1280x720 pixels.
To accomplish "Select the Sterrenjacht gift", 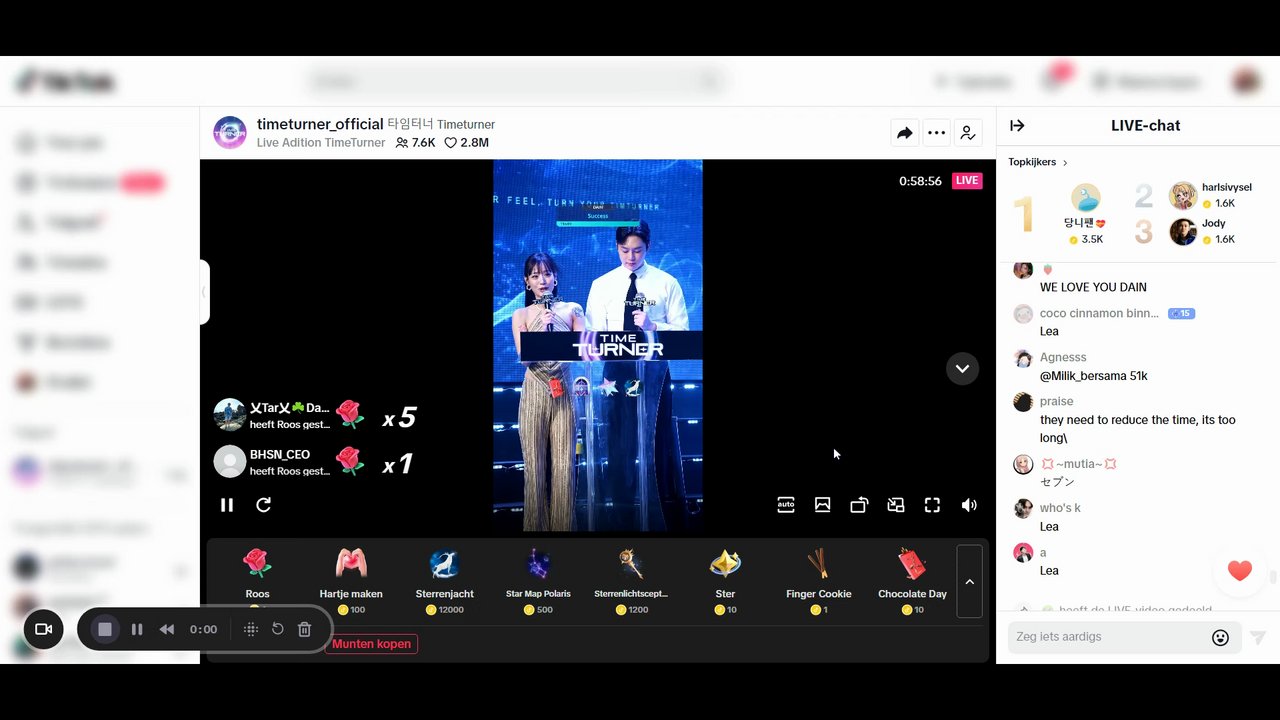I will [x=444, y=579].
